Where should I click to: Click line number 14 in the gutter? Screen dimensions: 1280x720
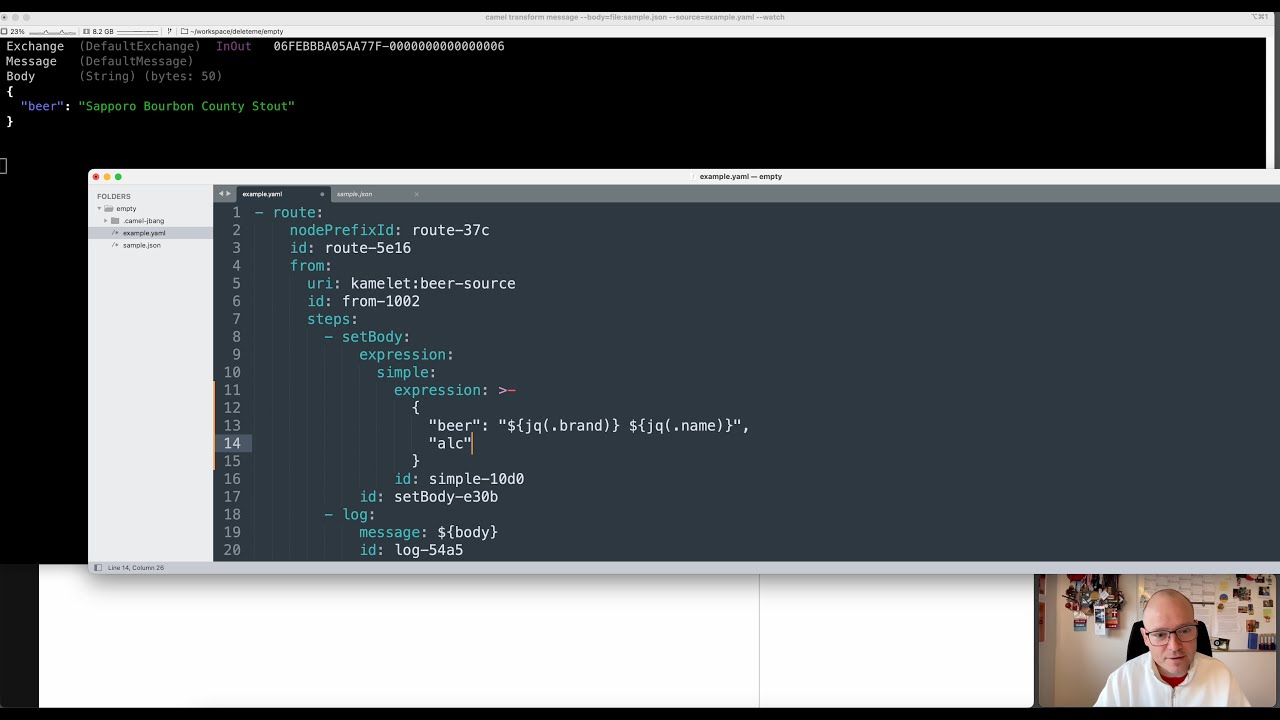click(x=232, y=443)
